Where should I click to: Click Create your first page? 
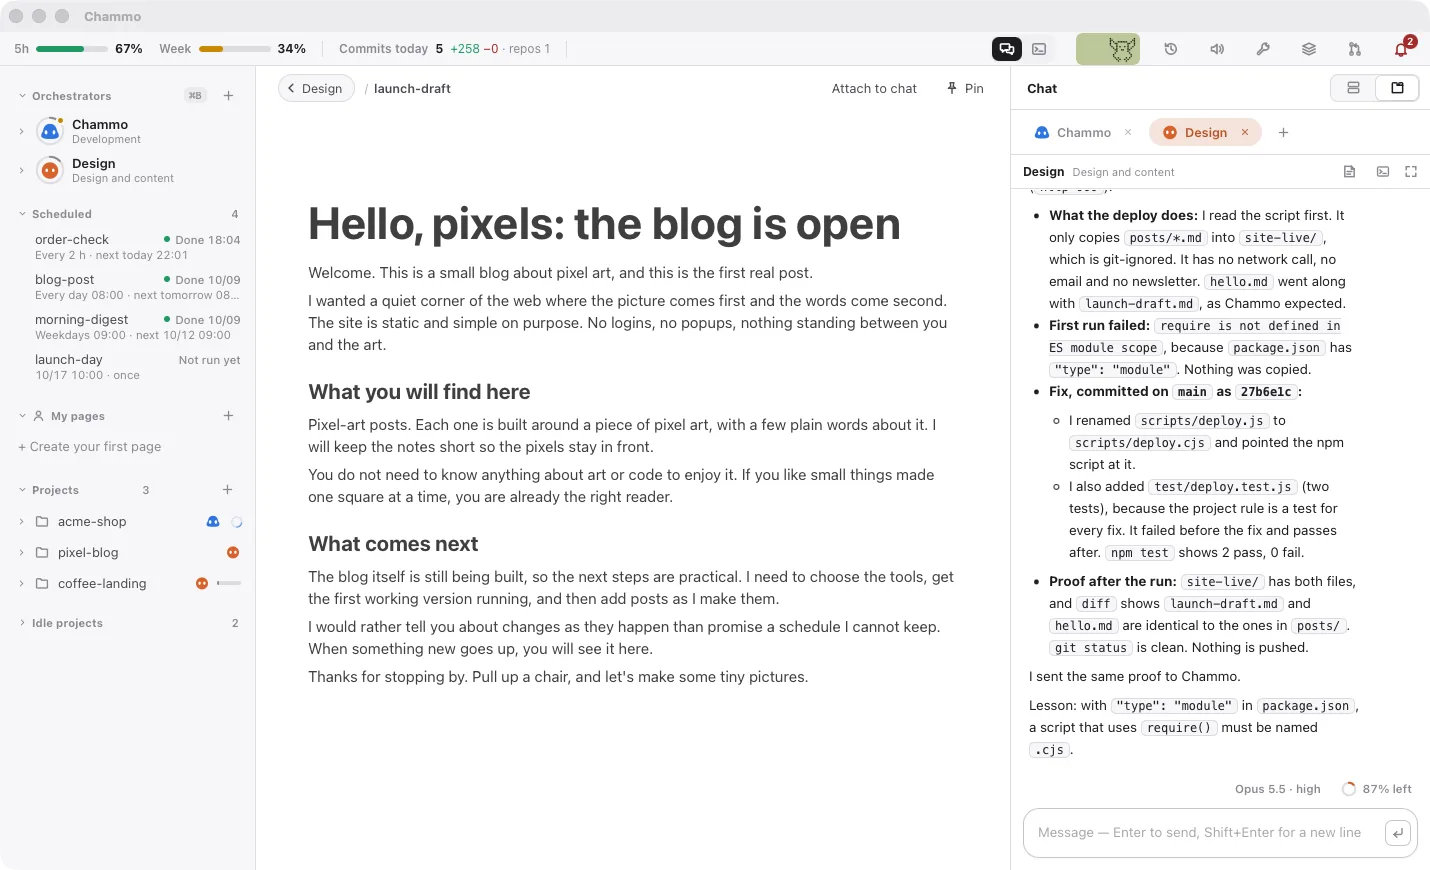tap(89, 447)
